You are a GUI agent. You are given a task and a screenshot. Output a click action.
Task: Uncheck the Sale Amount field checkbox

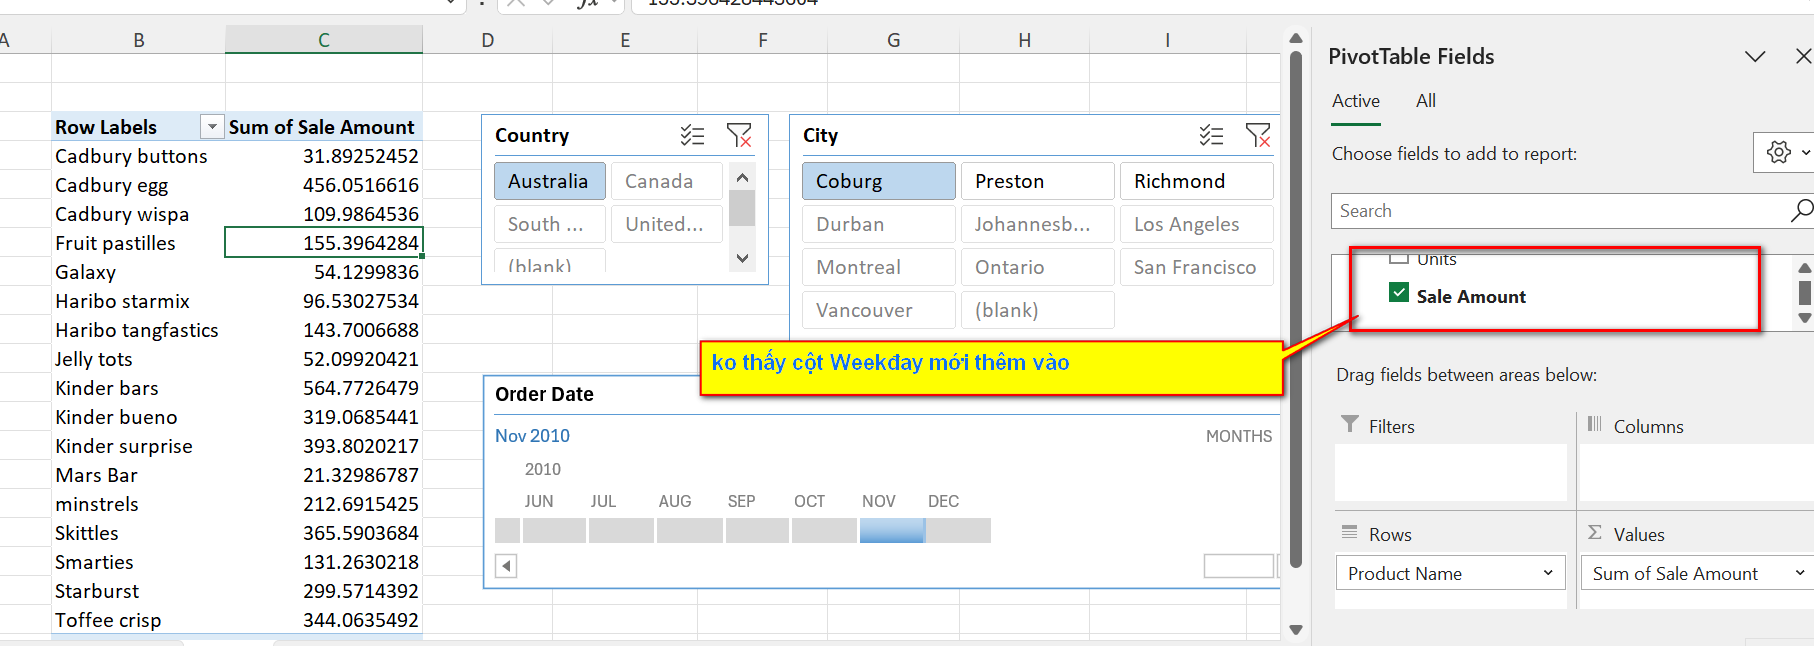click(1399, 293)
